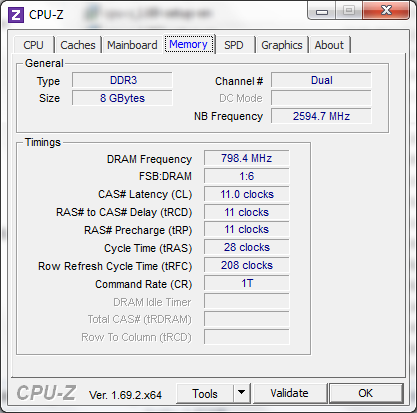Confirm with the OK button
The height and width of the screenshot is (413, 417).
pos(366,393)
